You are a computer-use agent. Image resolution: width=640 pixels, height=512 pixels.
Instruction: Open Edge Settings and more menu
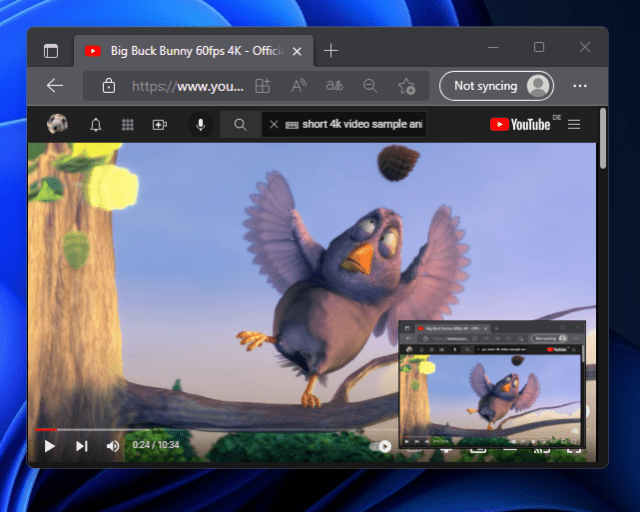point(580,86)
